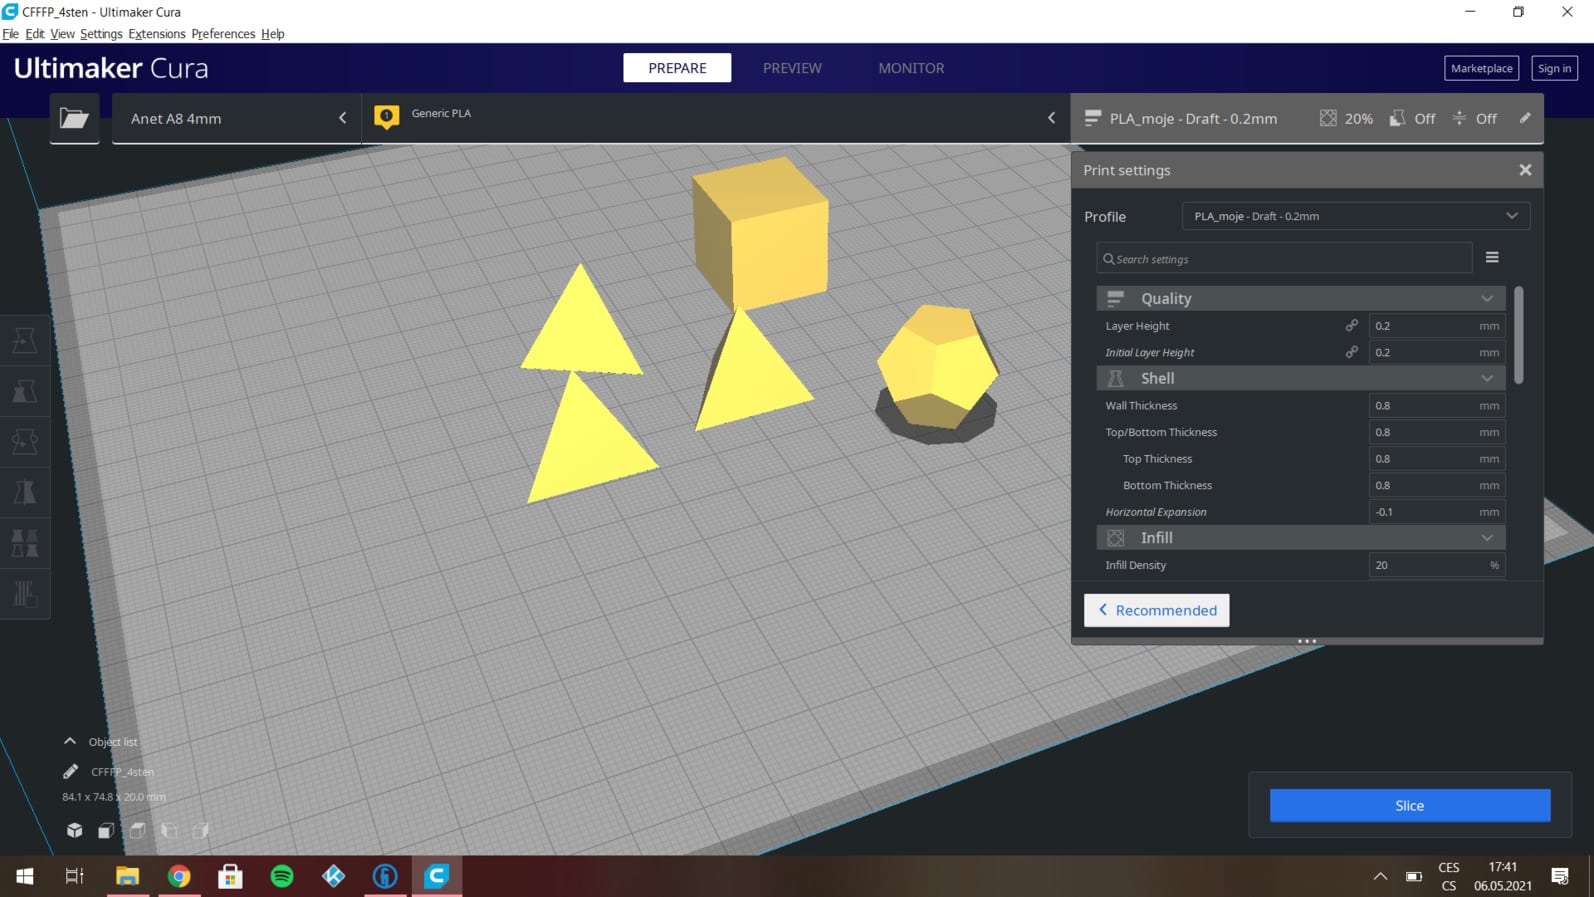Open Google Chrome from the taskbar
Viewport: 1594px width, 897px height.
[x=179, y=876]
